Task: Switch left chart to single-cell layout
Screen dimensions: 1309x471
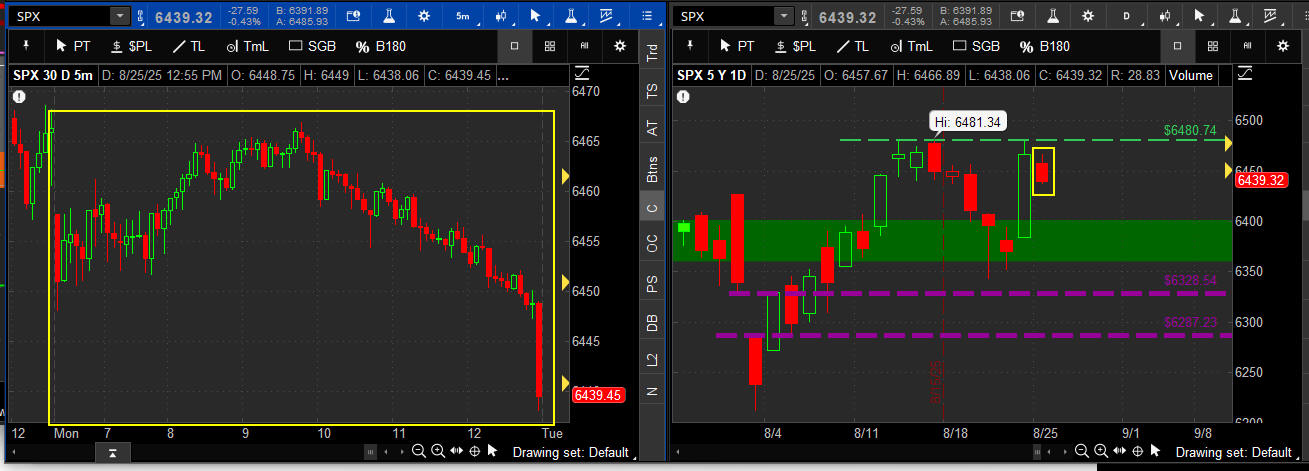Action: (x=514, y=46)
